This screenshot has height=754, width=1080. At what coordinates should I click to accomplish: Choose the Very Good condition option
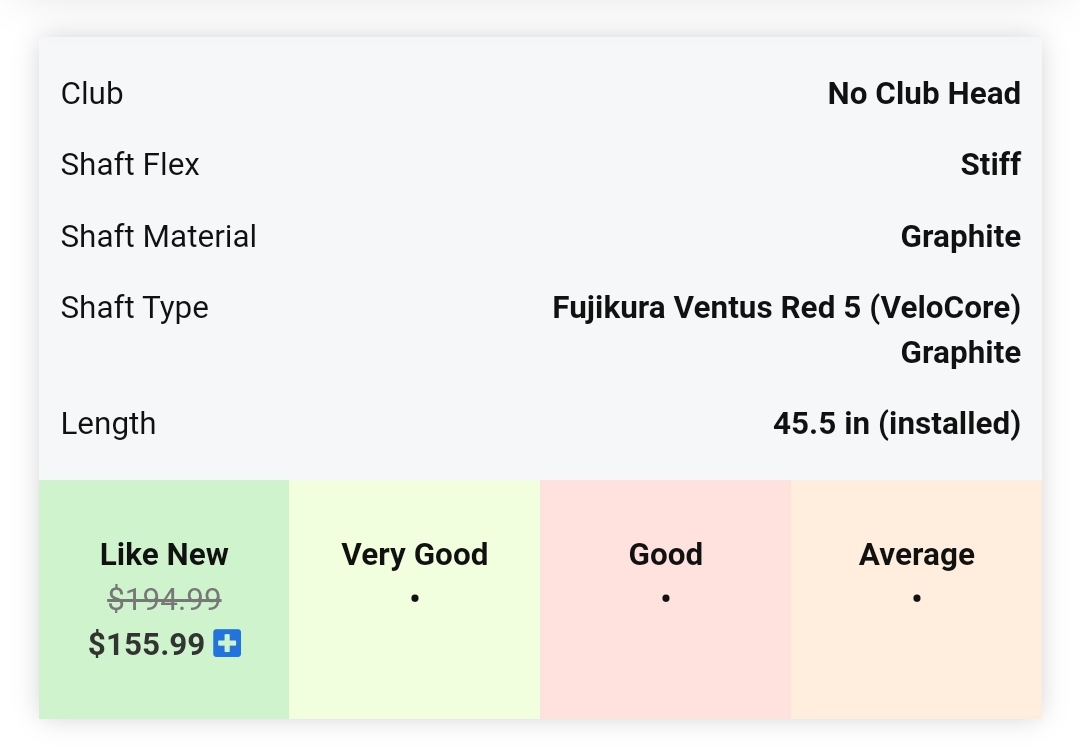(414, 554)
